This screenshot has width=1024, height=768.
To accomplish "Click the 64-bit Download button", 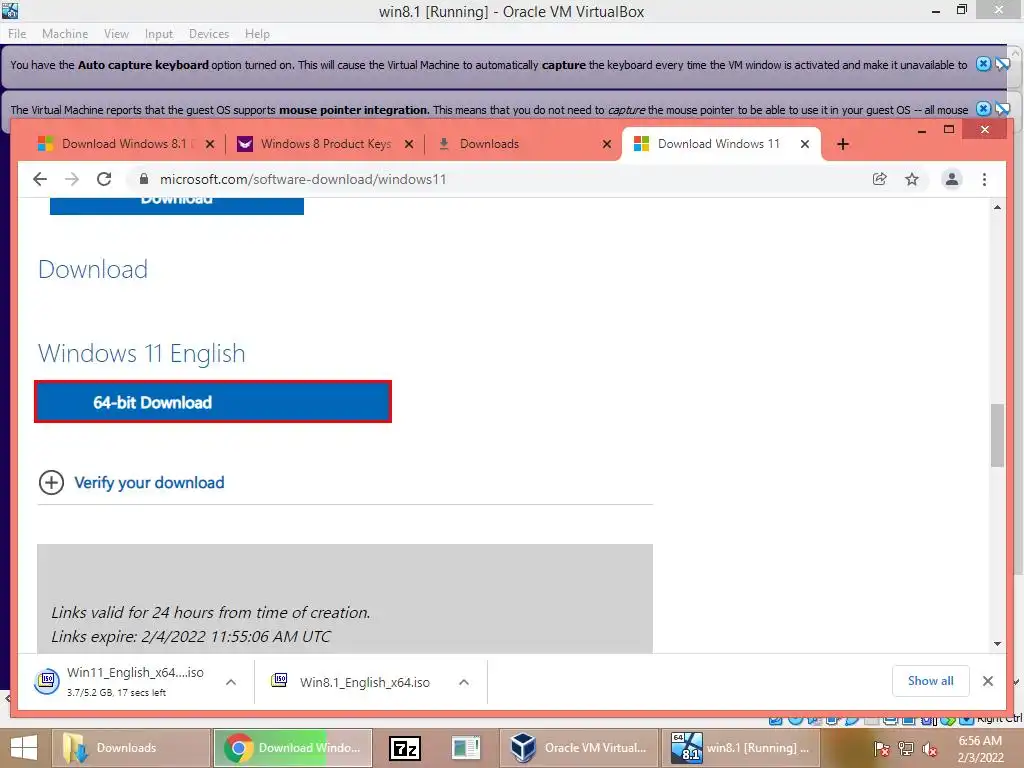I will tap(213, 402).
